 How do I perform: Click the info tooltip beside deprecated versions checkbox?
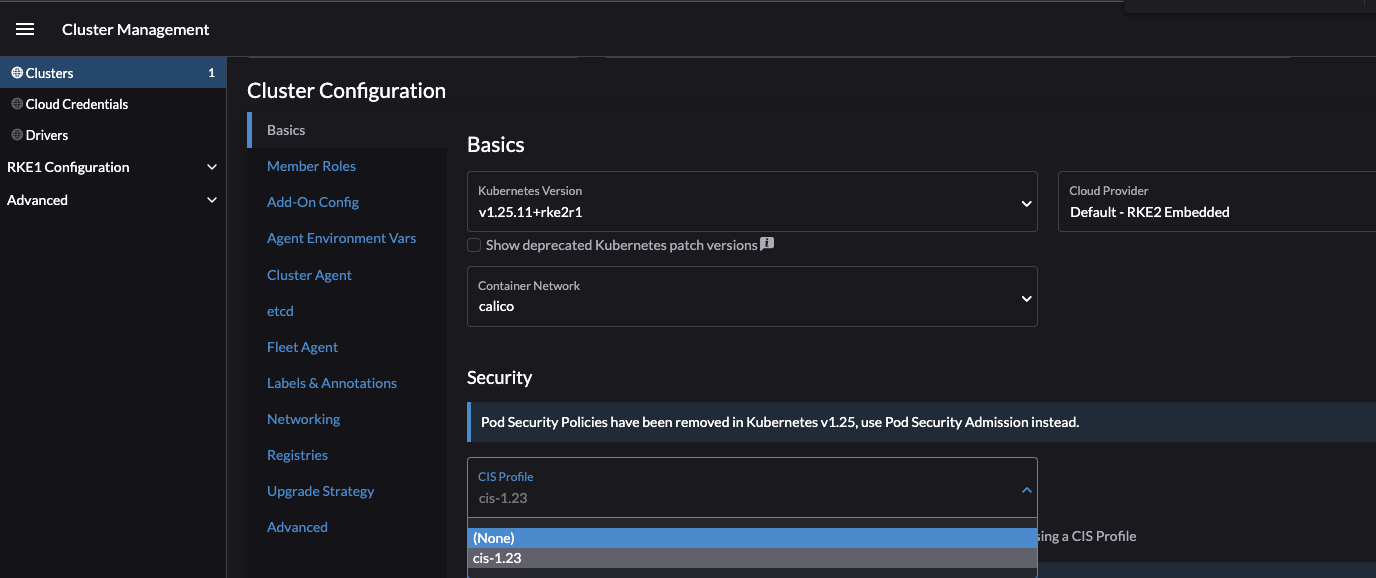[767, 243]
